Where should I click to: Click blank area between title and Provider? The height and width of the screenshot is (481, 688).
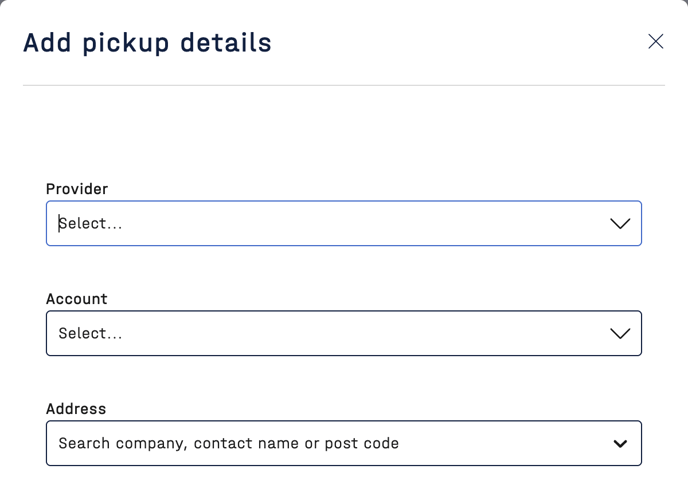343,135
